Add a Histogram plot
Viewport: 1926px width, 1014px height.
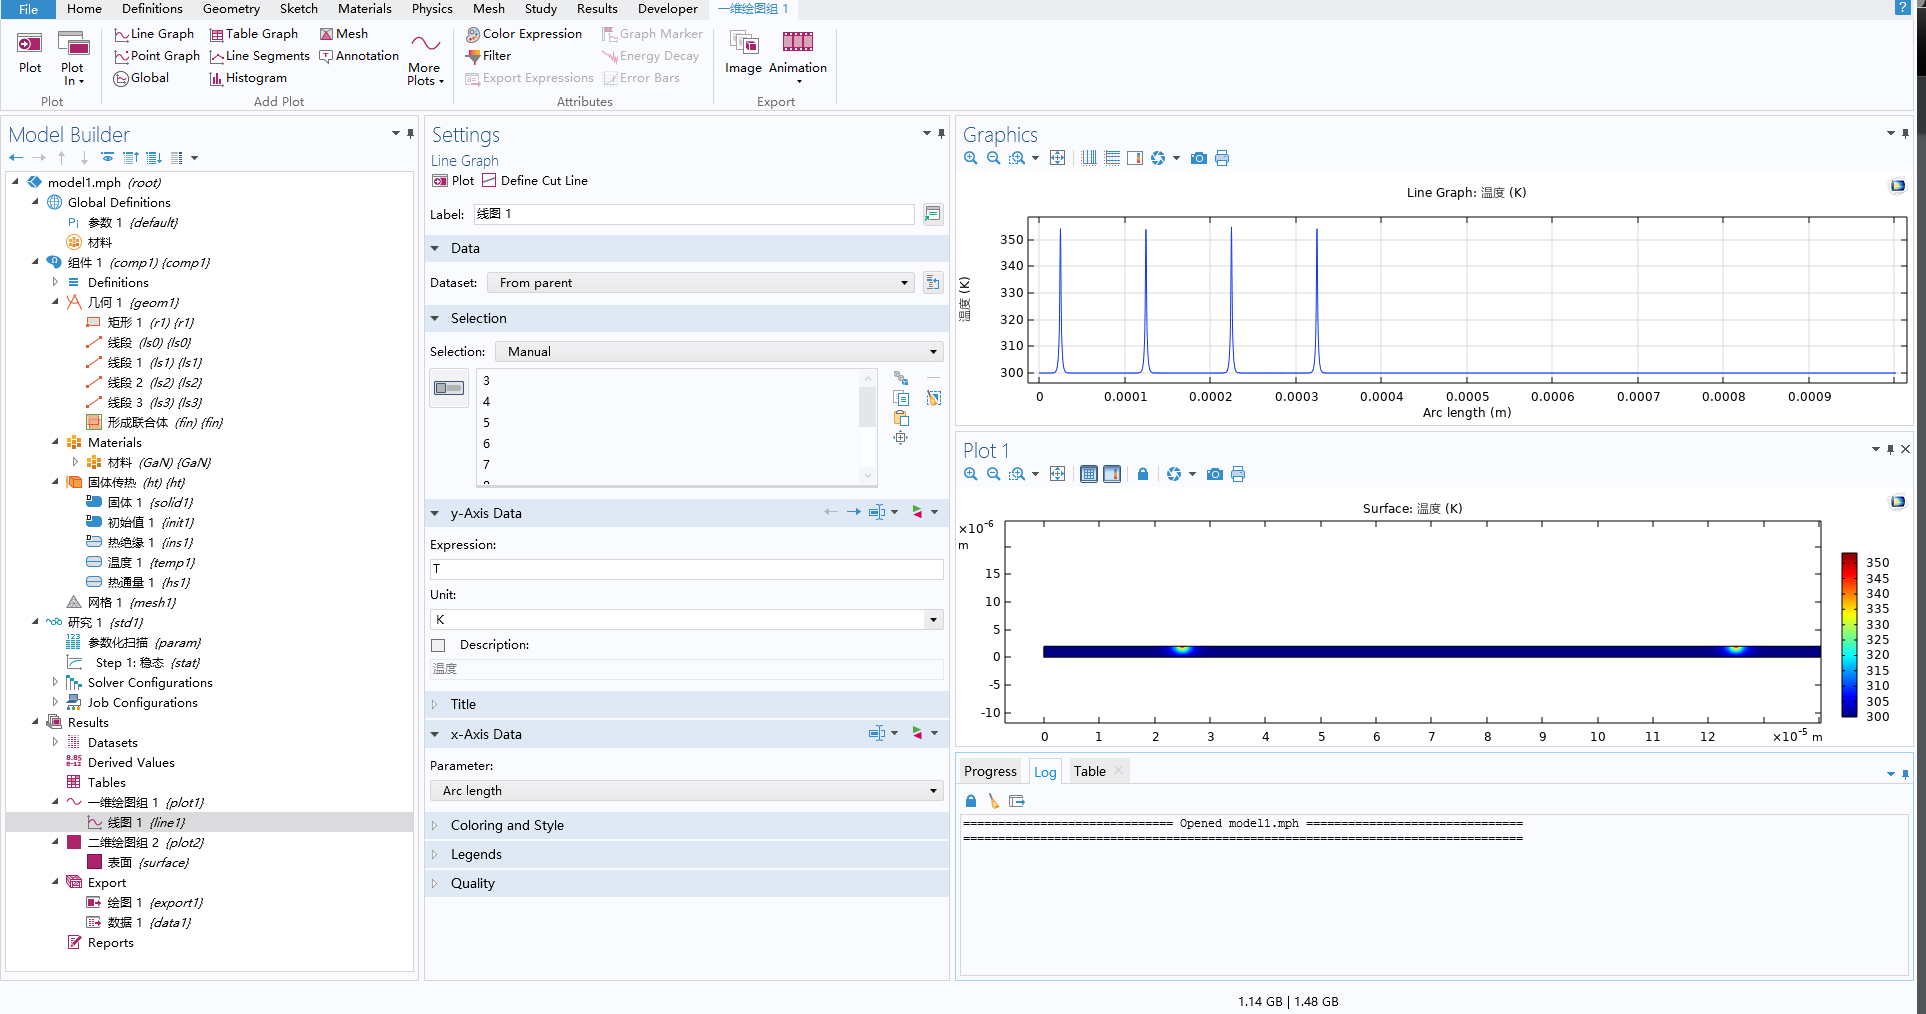coord(248,78)
